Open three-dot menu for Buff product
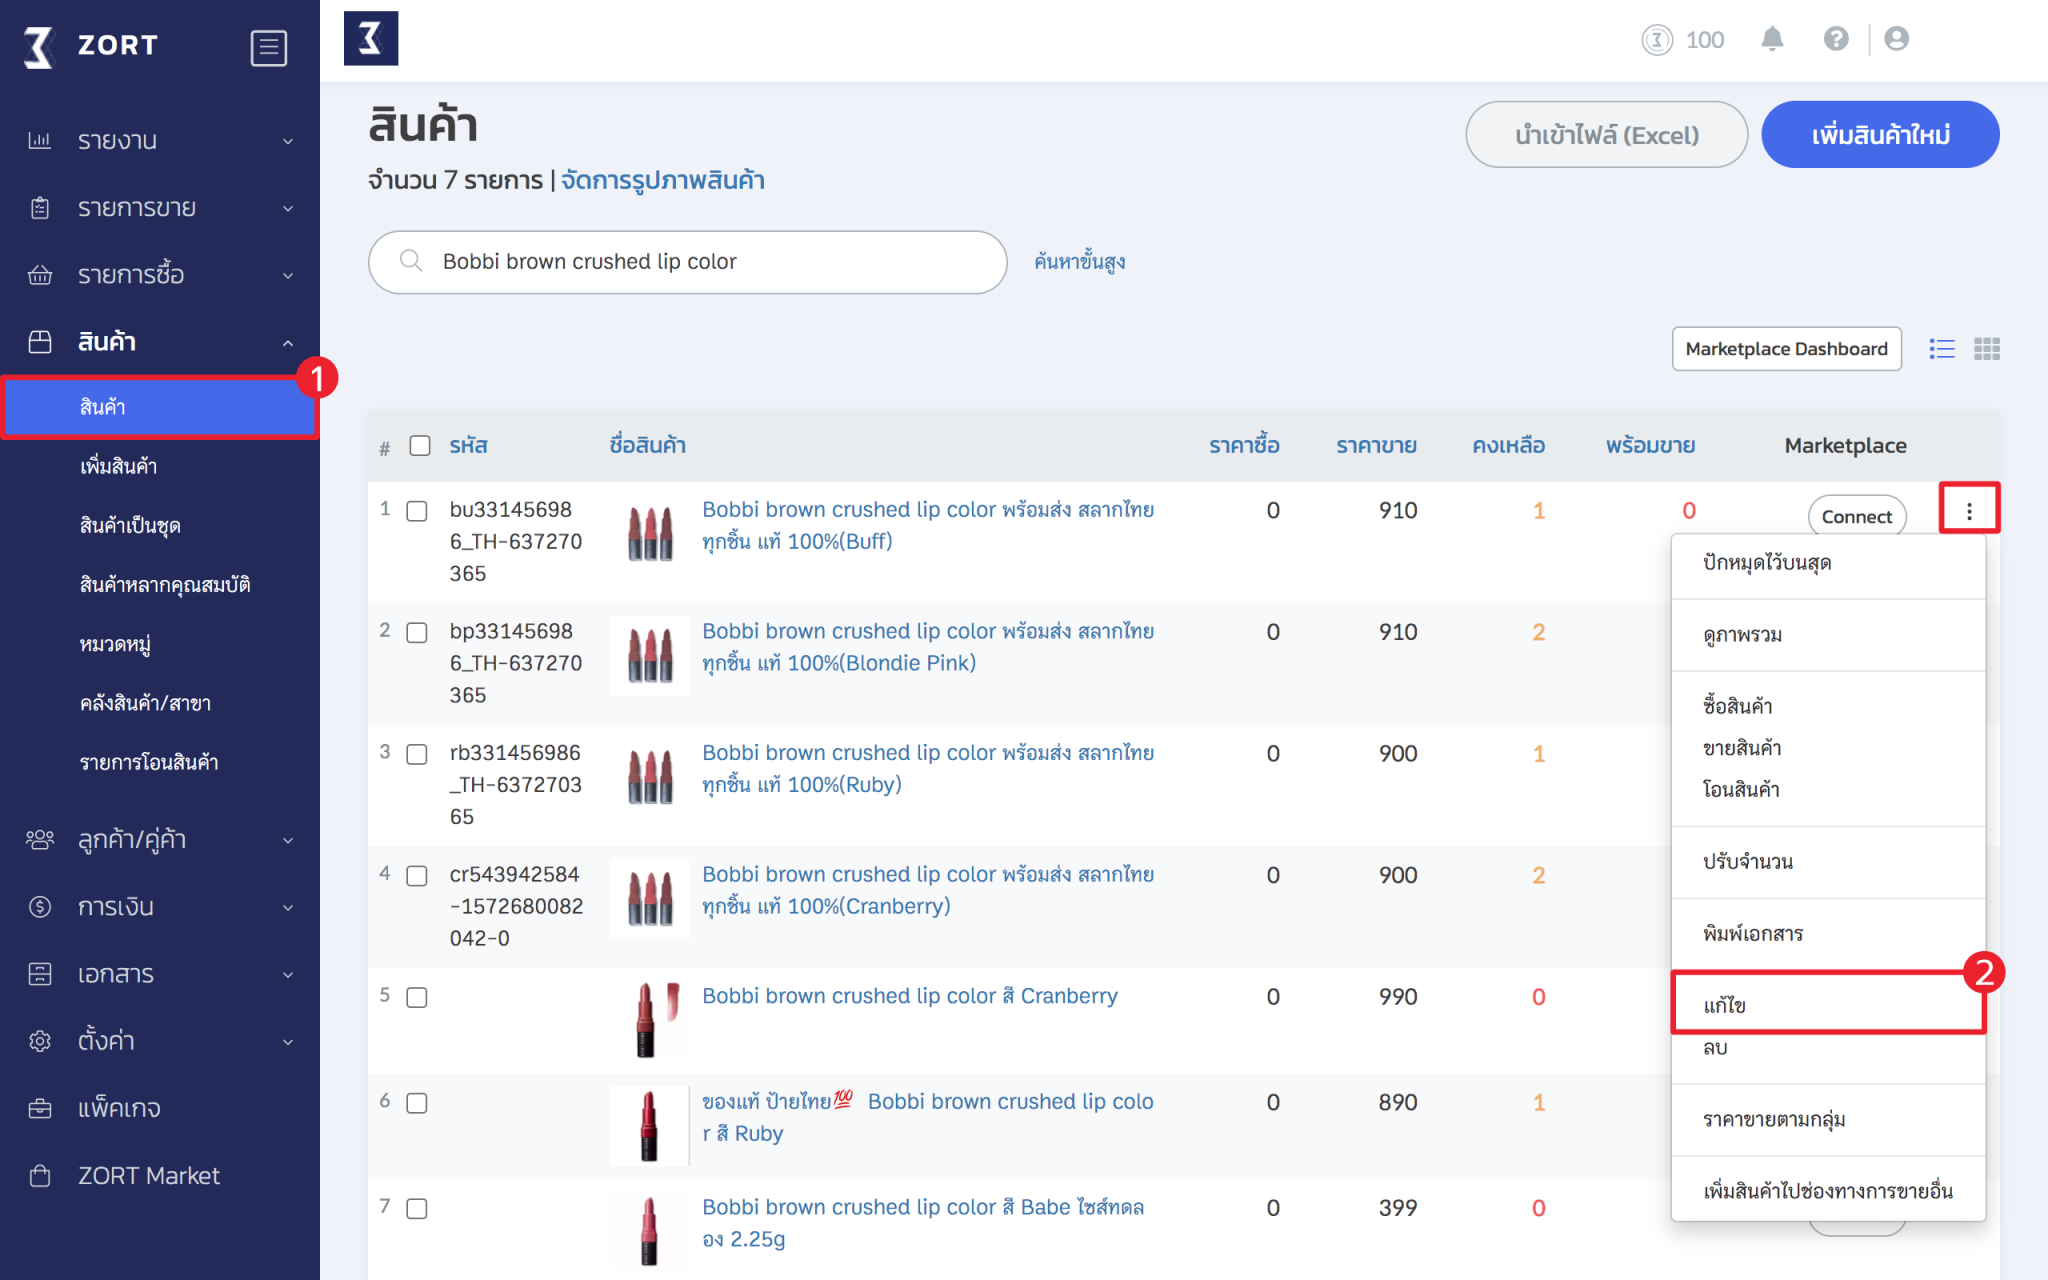 click(1969, 509)
